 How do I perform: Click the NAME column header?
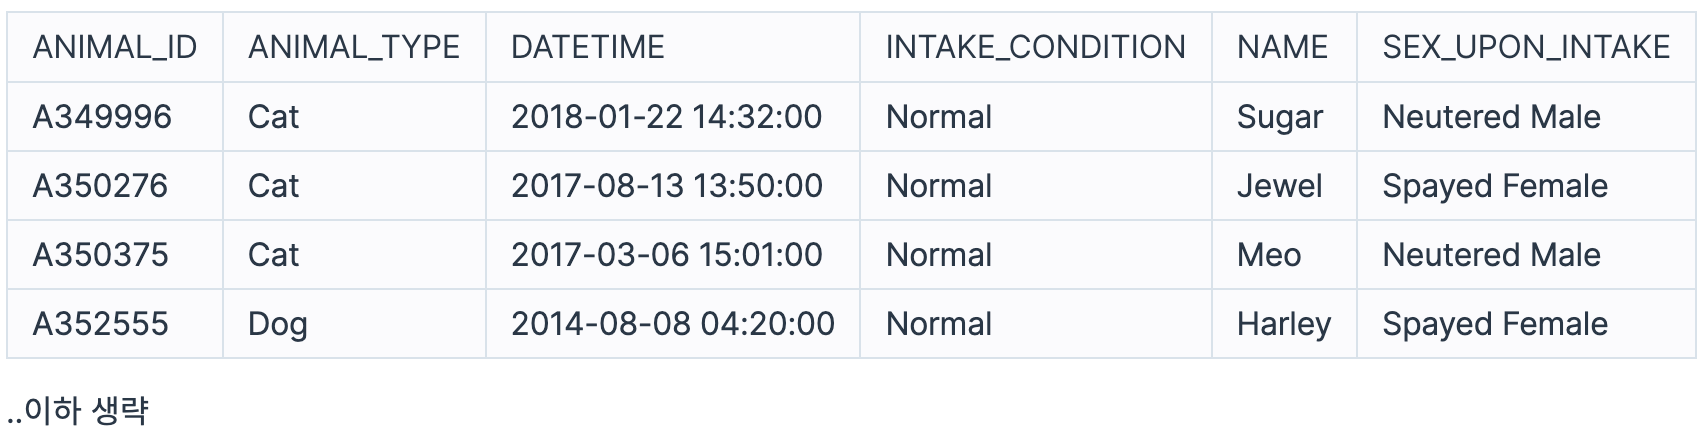coord(1284,47)
